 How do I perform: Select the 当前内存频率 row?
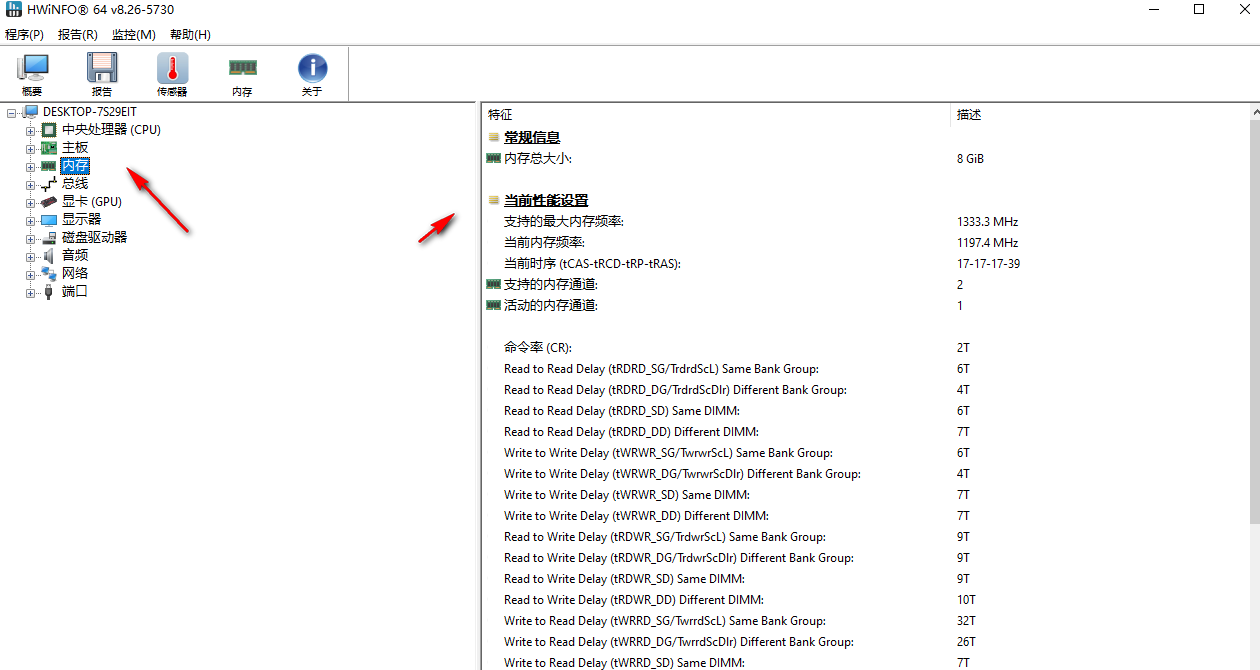(x=544, y=243)
